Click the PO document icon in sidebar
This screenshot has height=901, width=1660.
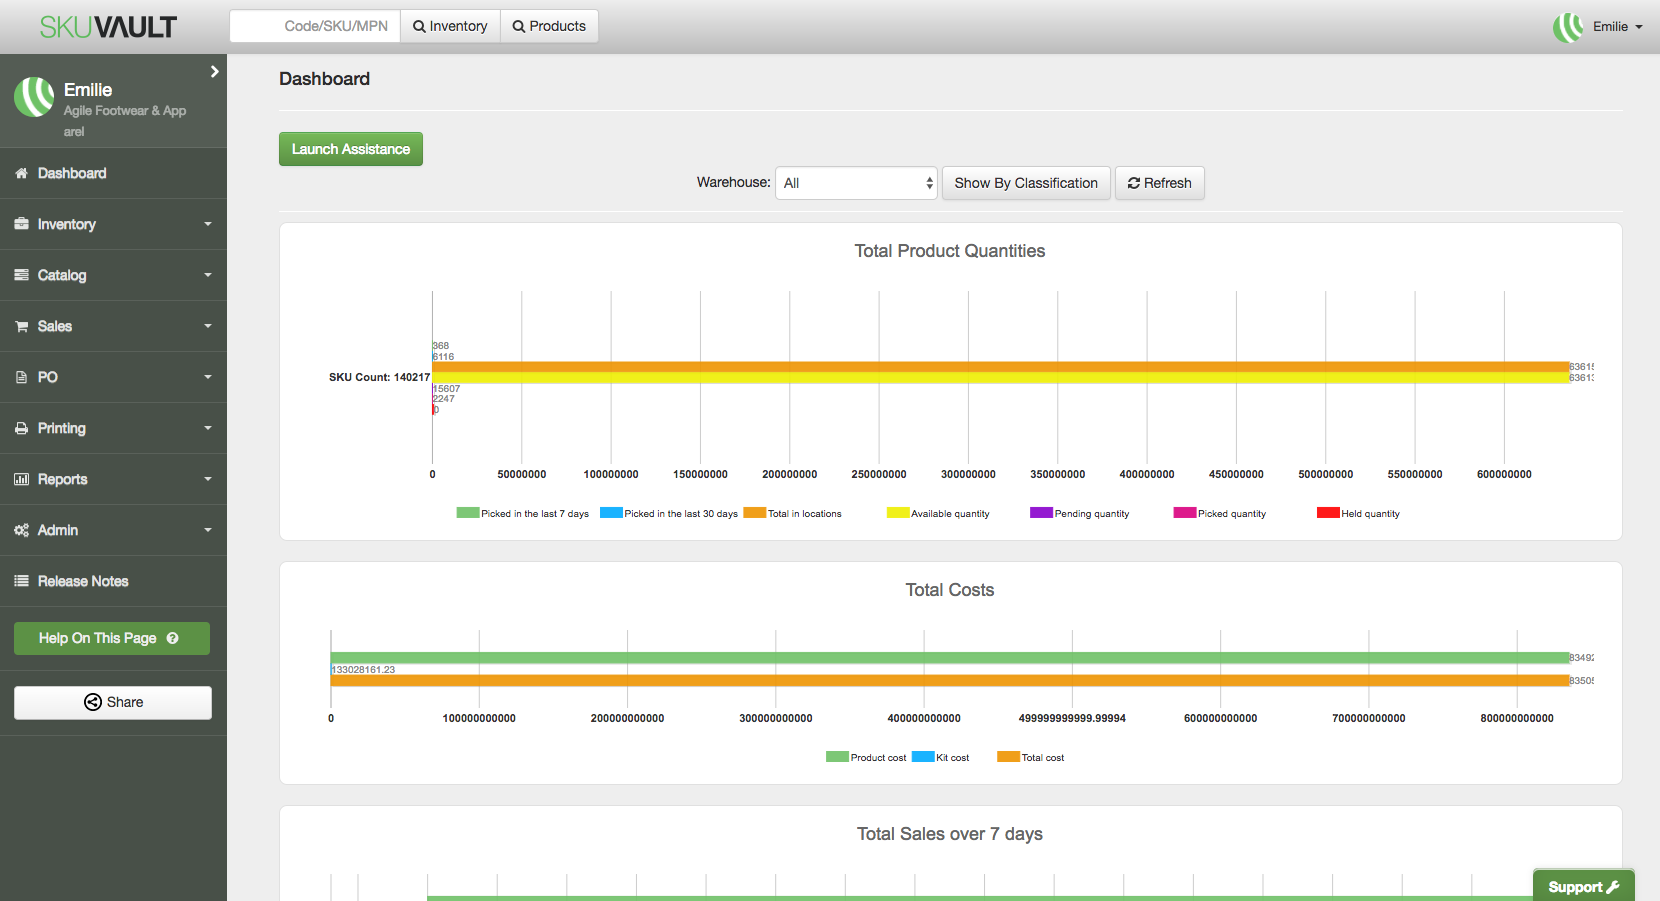[x=21, y=377]
